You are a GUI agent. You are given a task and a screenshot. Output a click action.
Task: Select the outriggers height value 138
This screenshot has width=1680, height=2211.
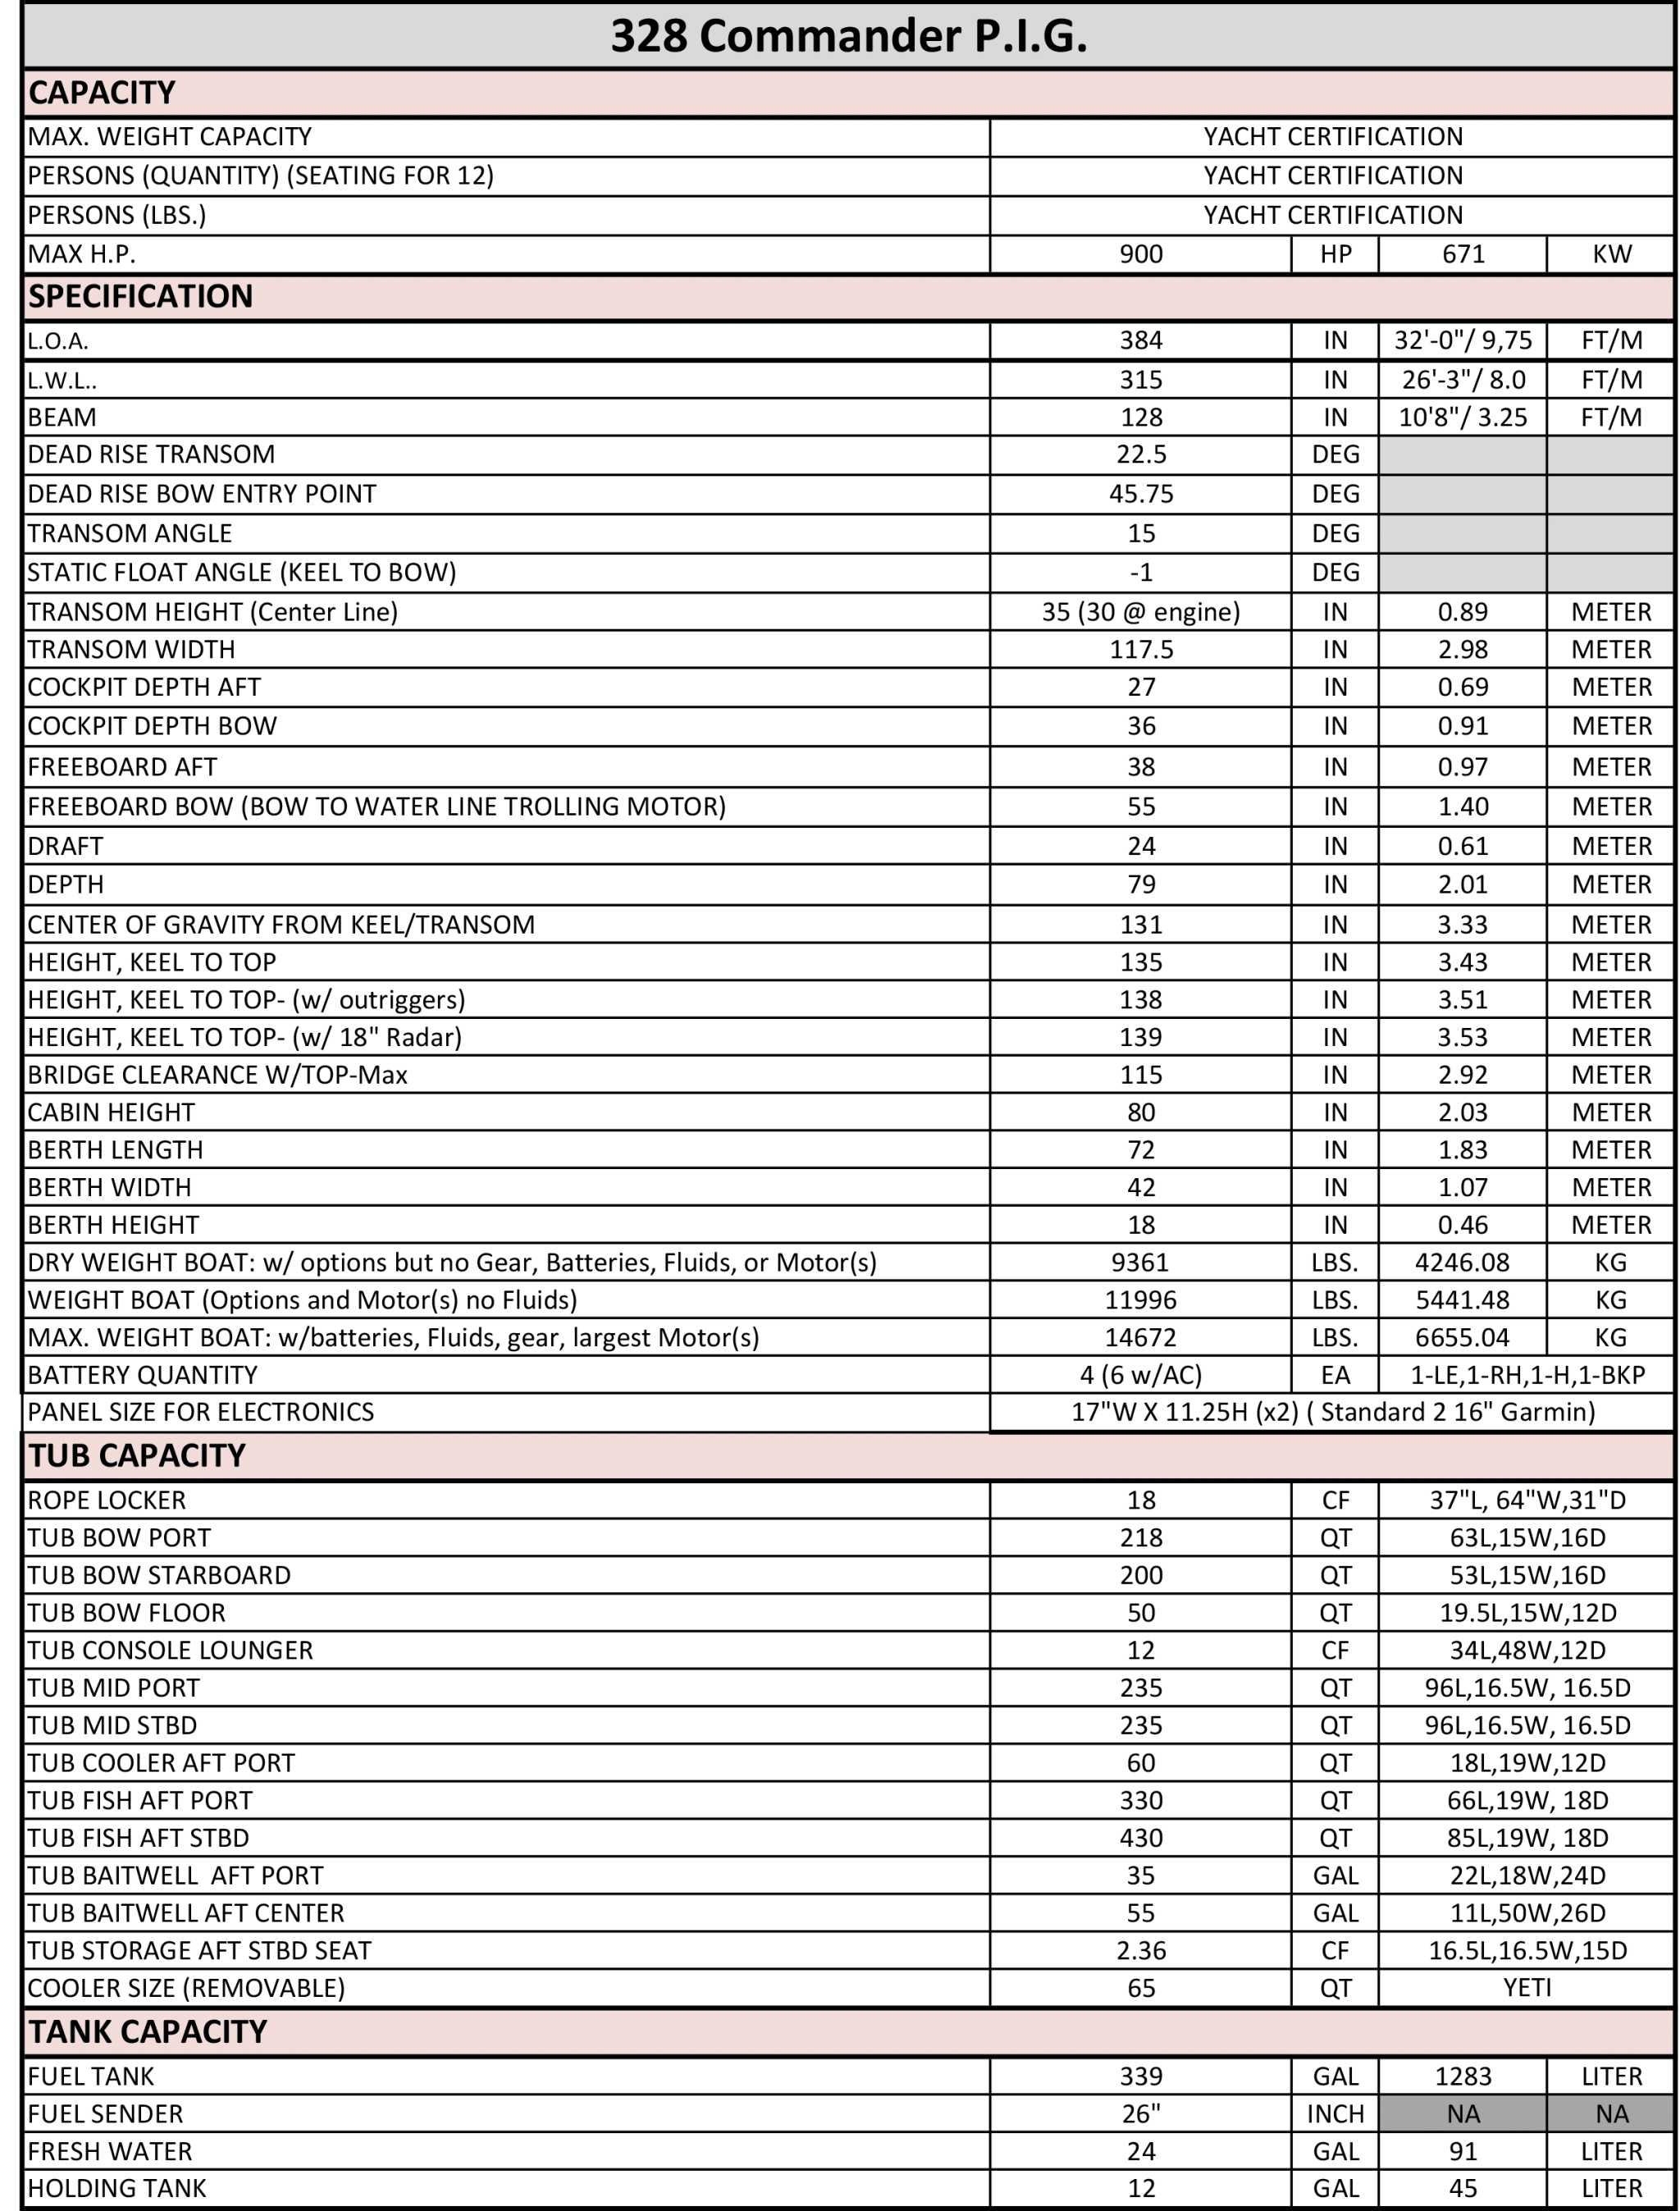pos(1141,1000)
